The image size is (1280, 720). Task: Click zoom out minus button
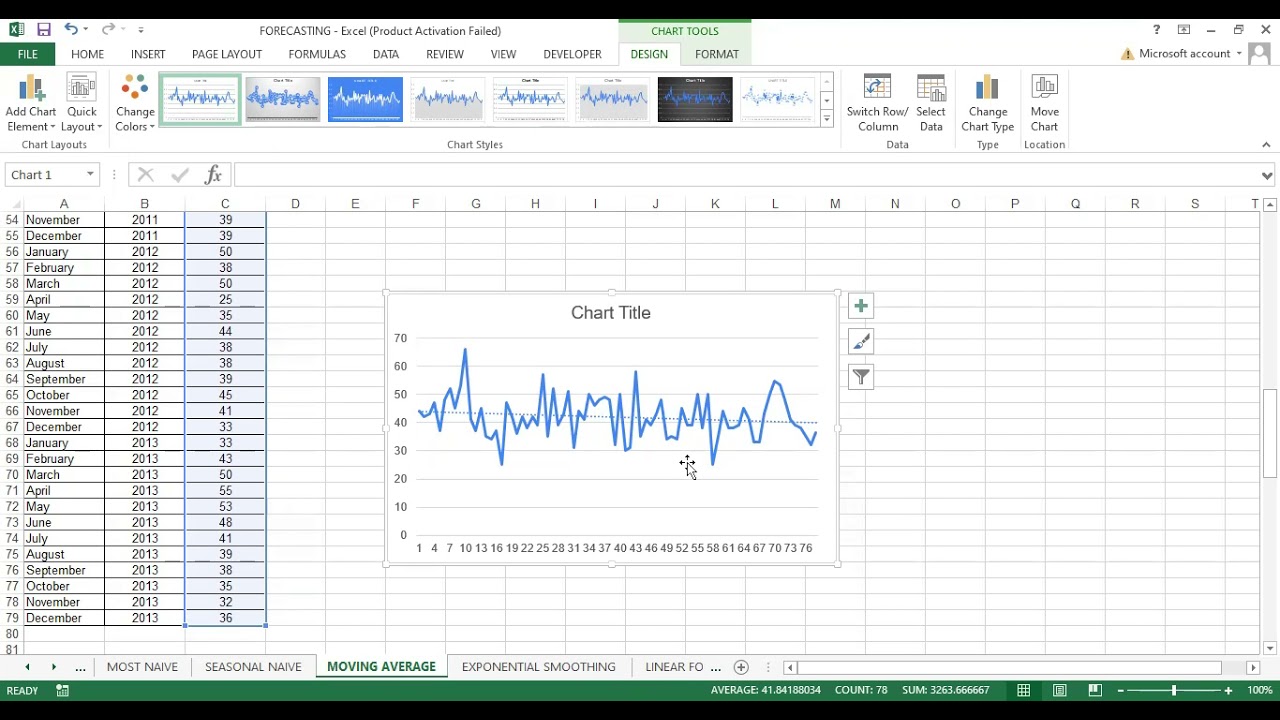[1121, 690]
